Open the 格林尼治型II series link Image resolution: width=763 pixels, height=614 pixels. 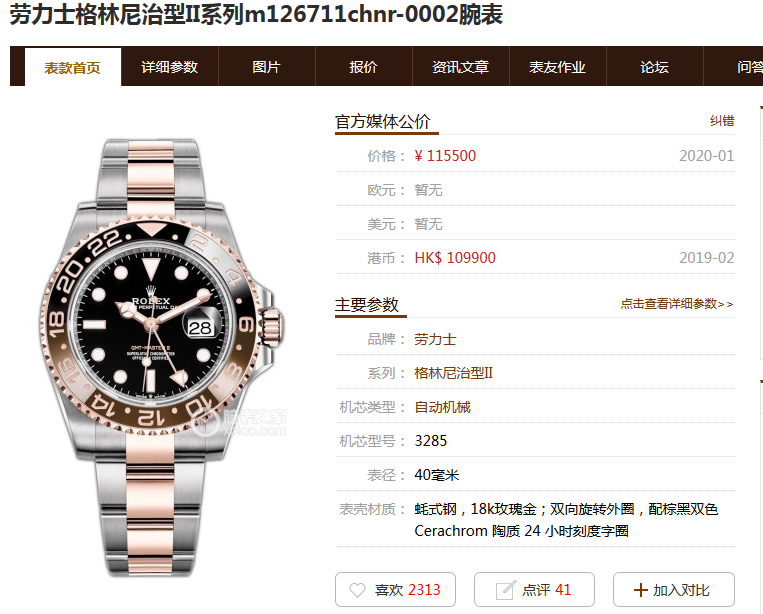[x=454, y=373]
